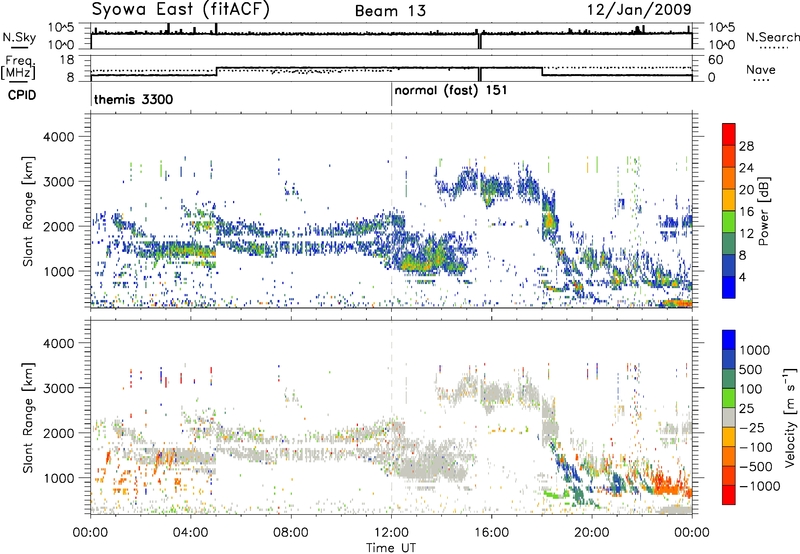Viewport: 800px width, 554px height.
Task: Click the '20:00' time axis tick
Action: click(592, 533)
